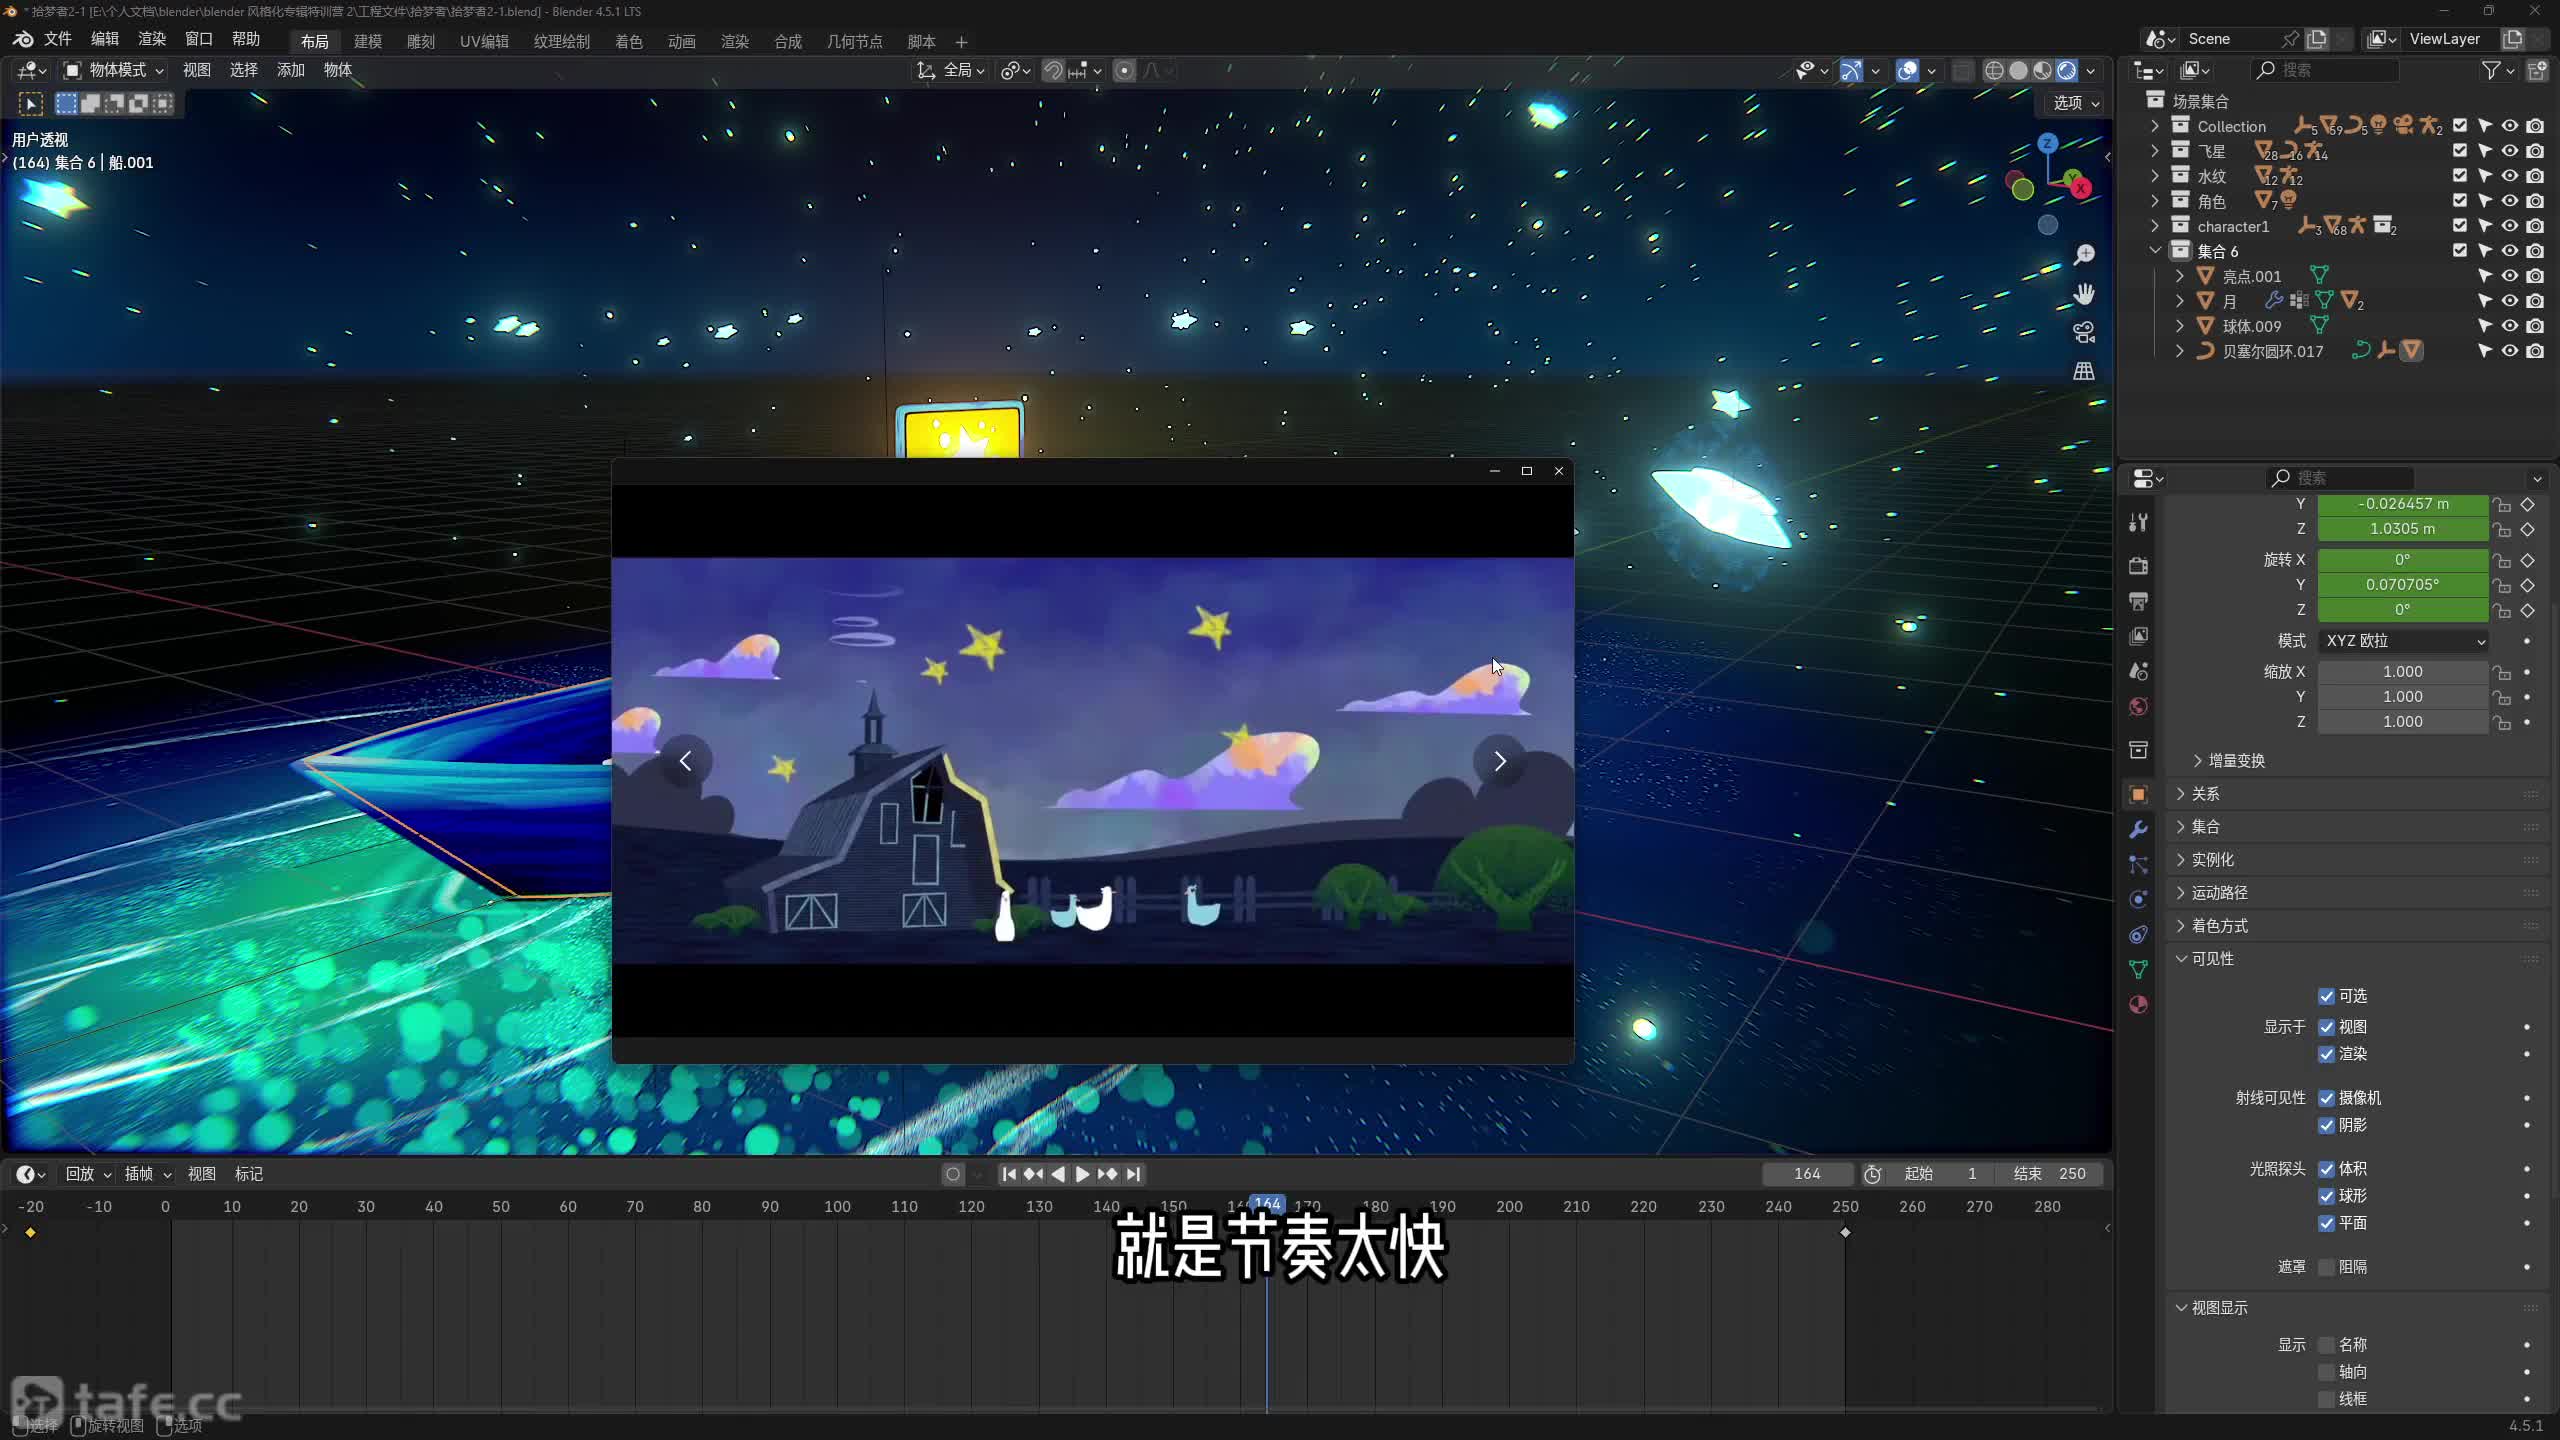Enable the 名称 display checkbox
This screenshot has width=2560, height=1440.
pyautogui.click(x=2326, y=1345)
